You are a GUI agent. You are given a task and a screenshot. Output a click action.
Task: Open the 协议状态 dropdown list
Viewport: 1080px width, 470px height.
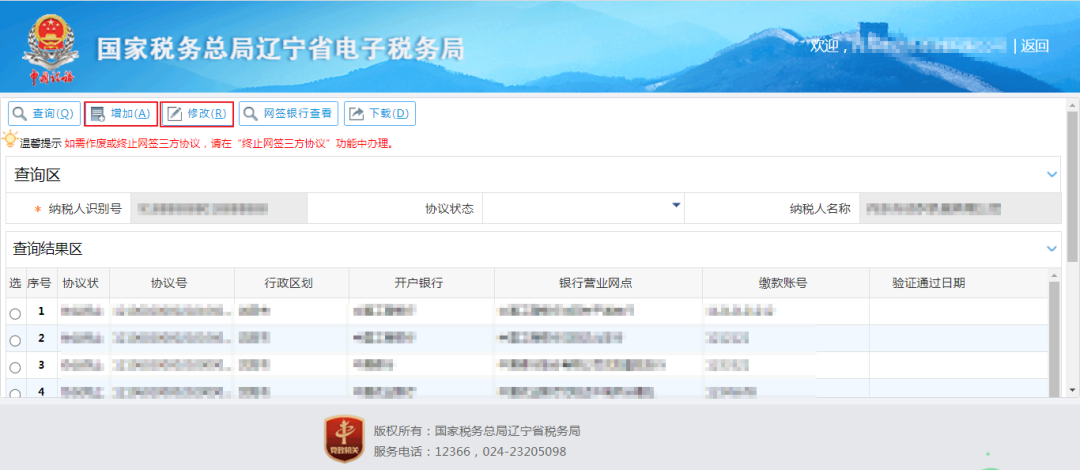(676, 206)
